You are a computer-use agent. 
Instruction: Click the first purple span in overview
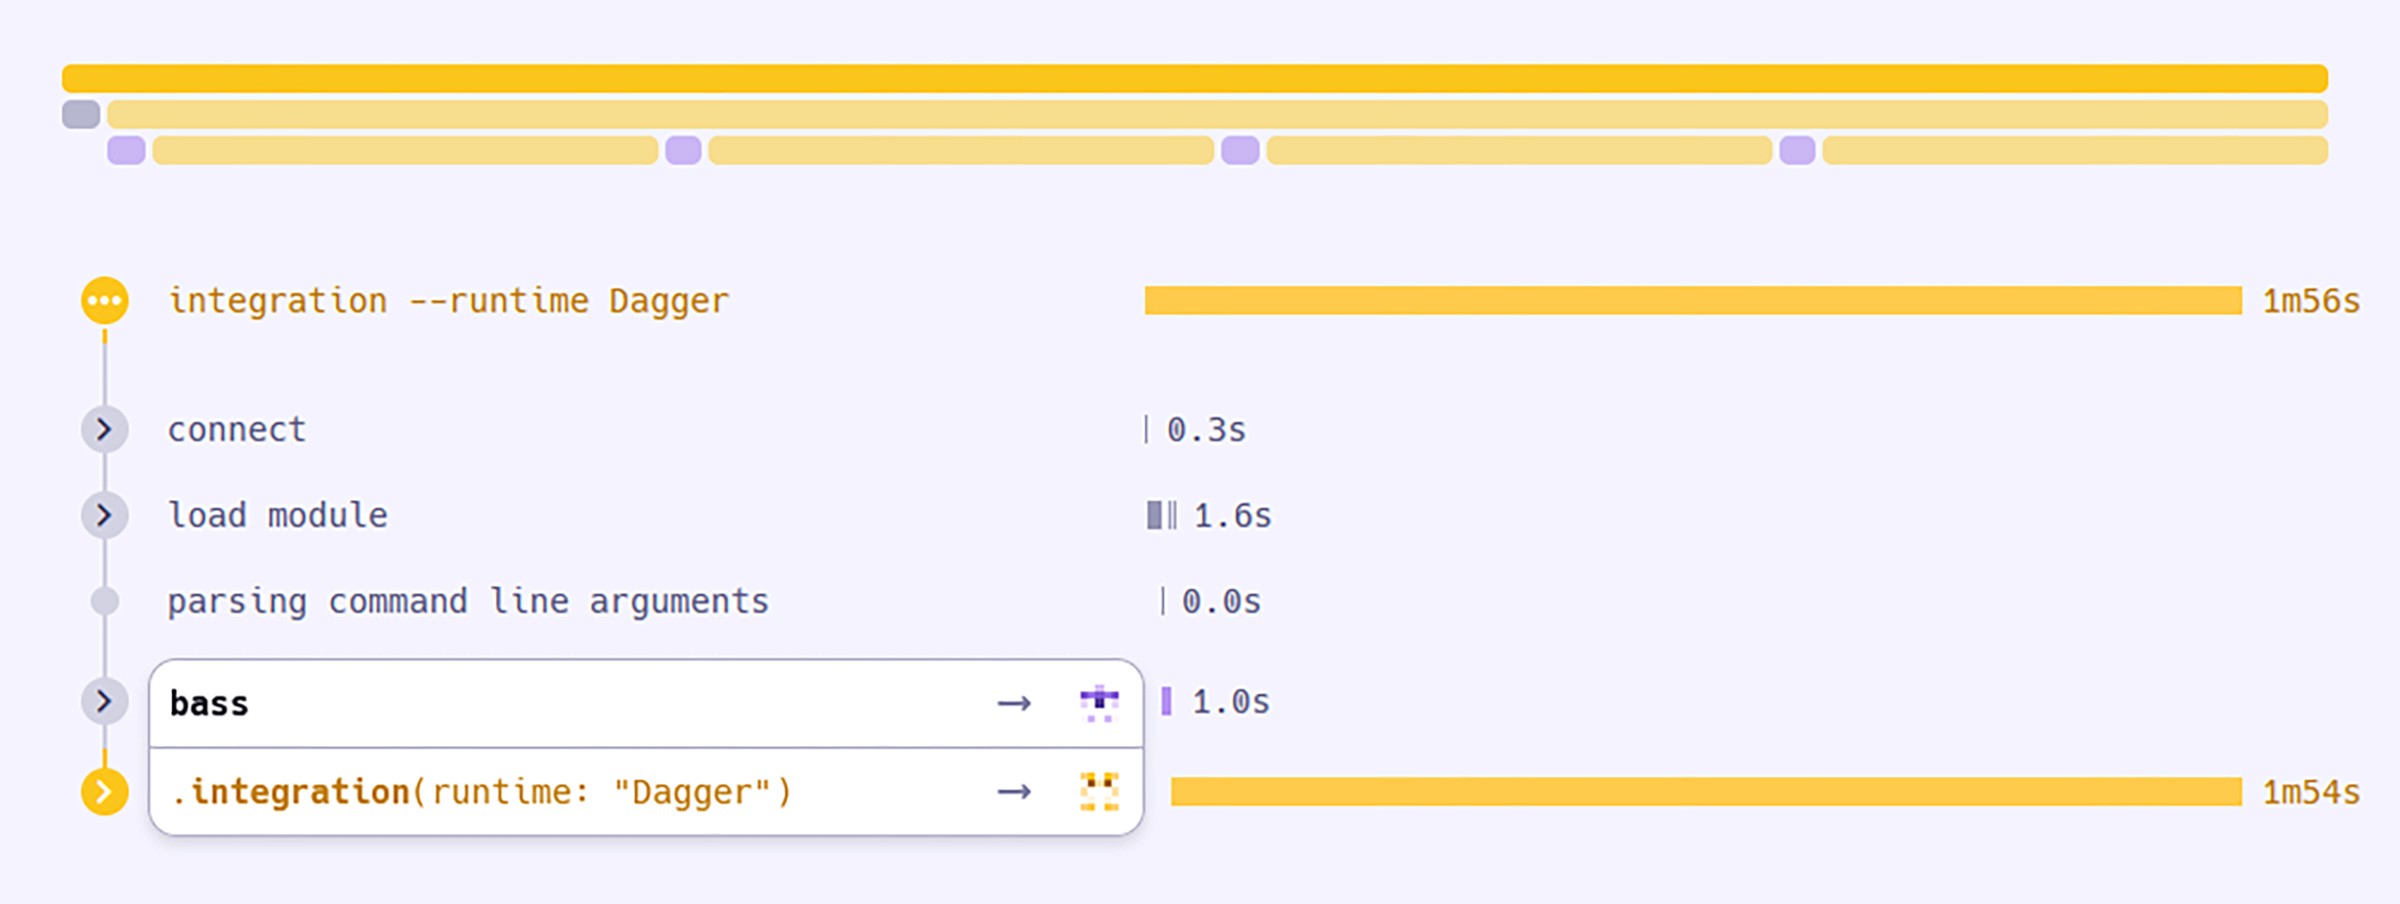click(126, 150)
